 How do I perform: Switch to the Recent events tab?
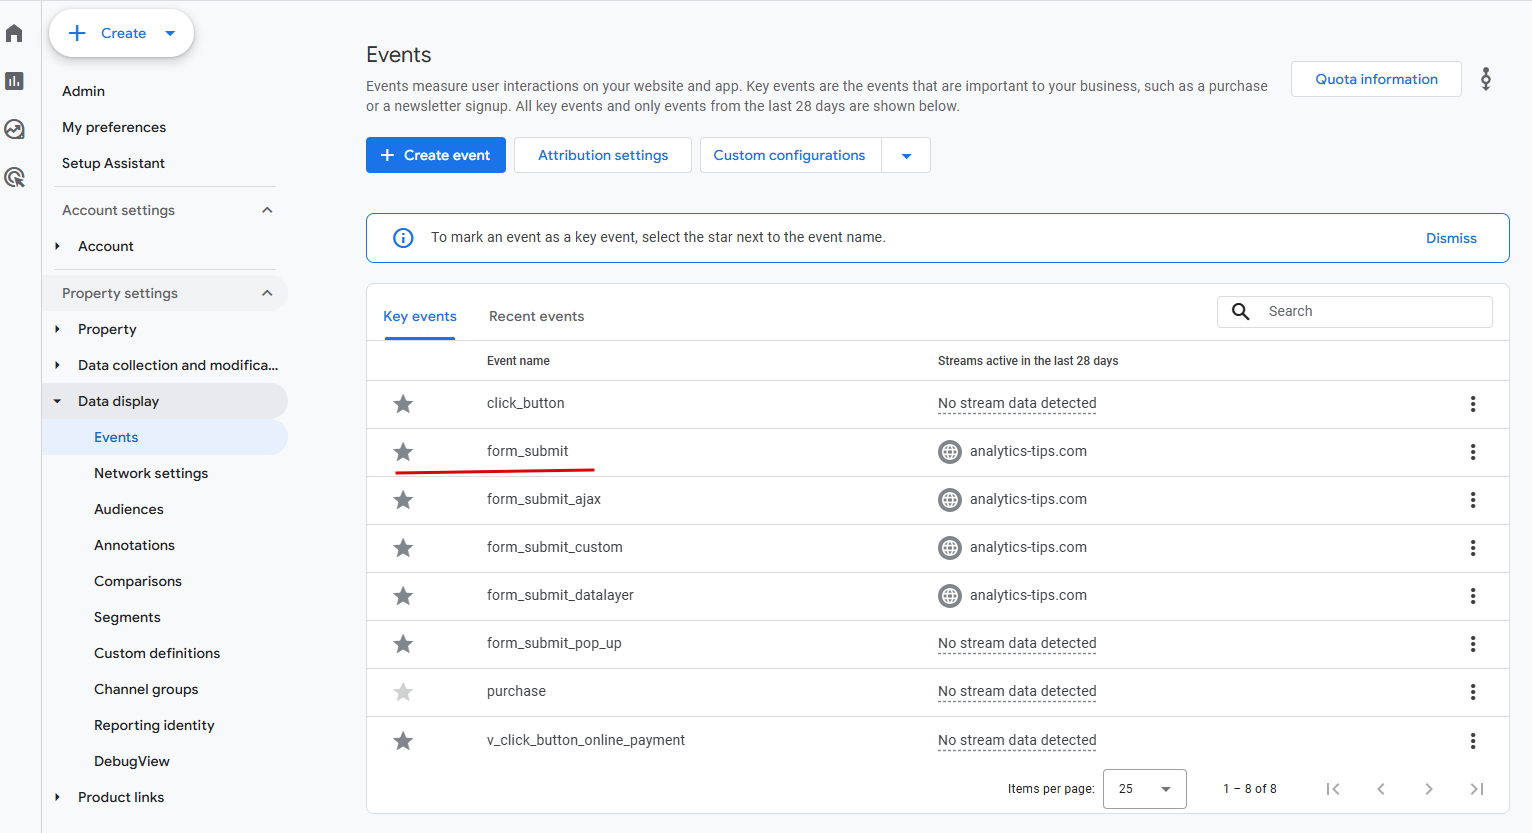[536, 316]
